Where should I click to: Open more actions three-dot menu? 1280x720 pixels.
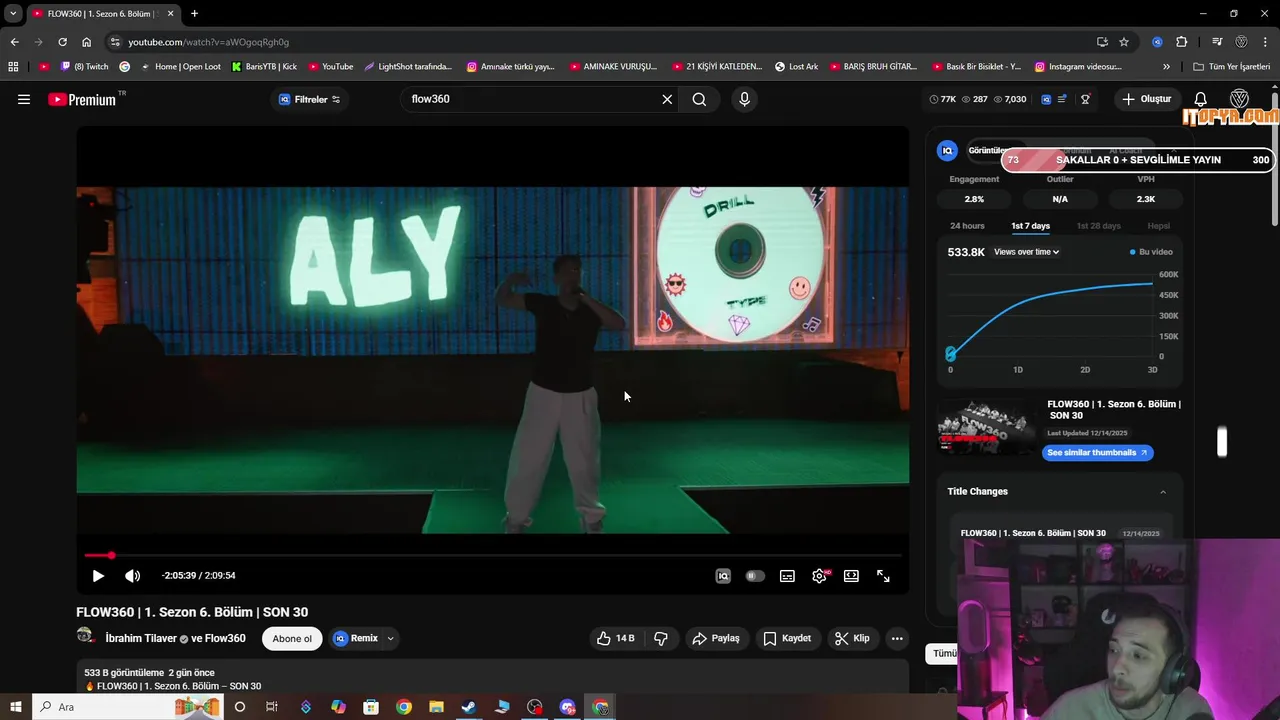point(897,638)
